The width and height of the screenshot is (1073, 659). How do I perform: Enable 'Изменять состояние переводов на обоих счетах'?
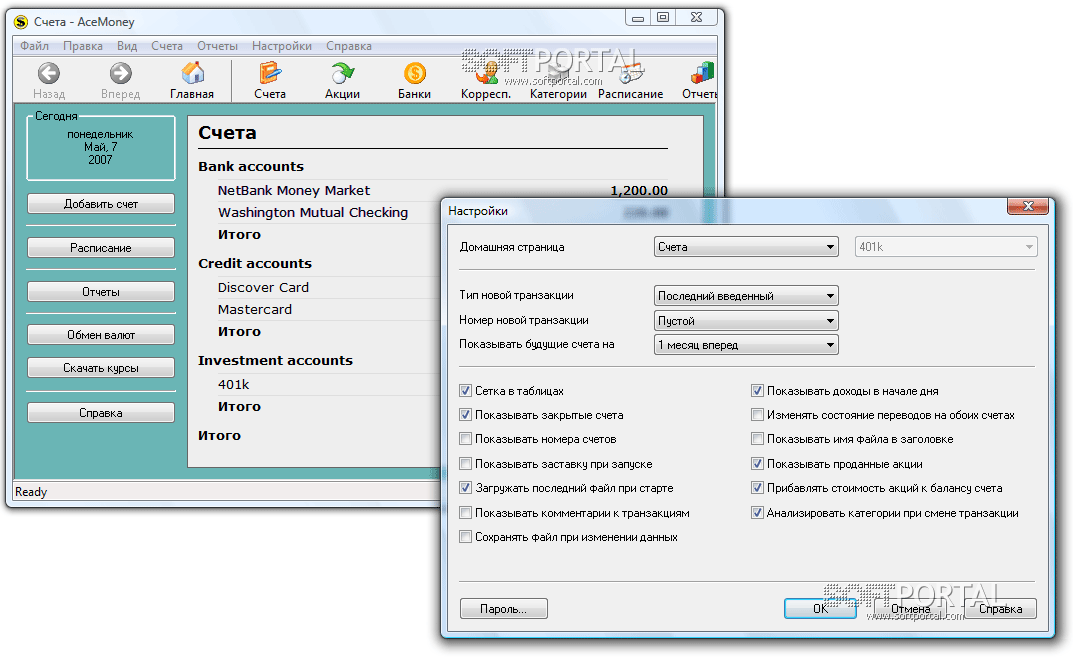(x=757, y=415)
